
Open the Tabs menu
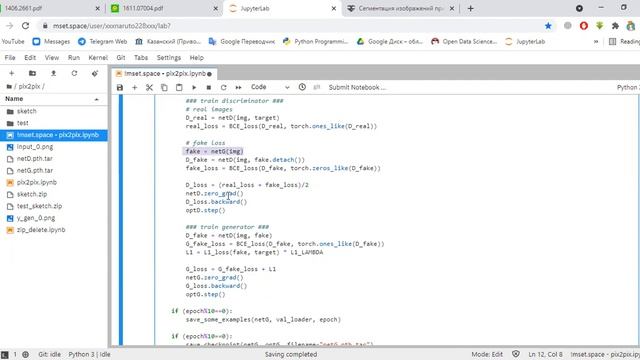click(141, 58)
